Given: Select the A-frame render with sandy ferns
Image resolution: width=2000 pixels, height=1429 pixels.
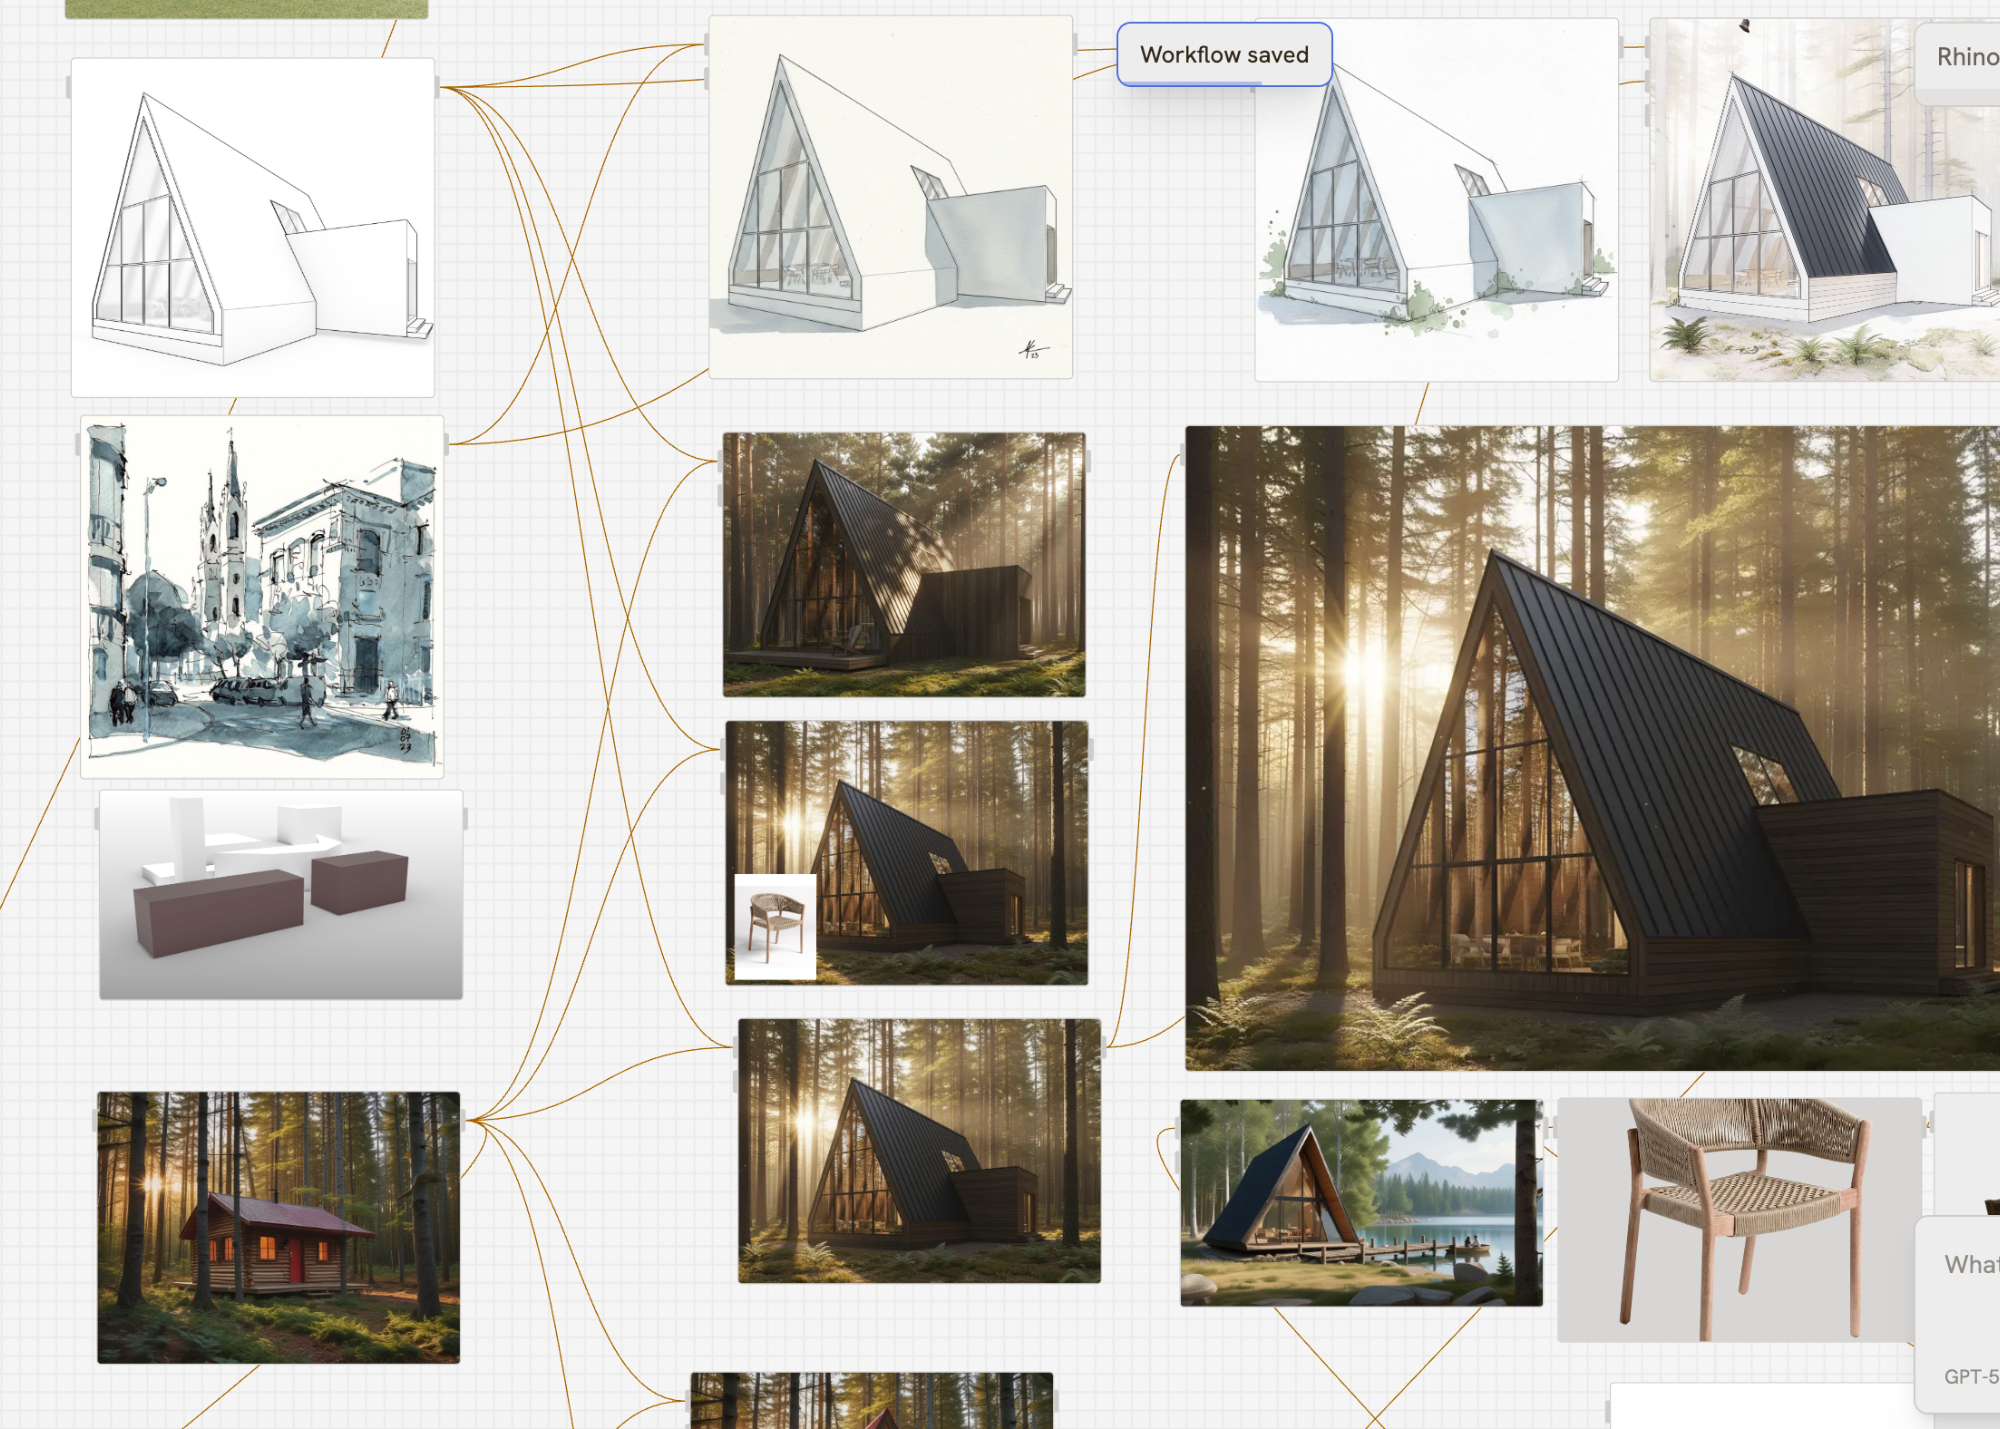Looking at the screenshot, I should [1825, 200].
